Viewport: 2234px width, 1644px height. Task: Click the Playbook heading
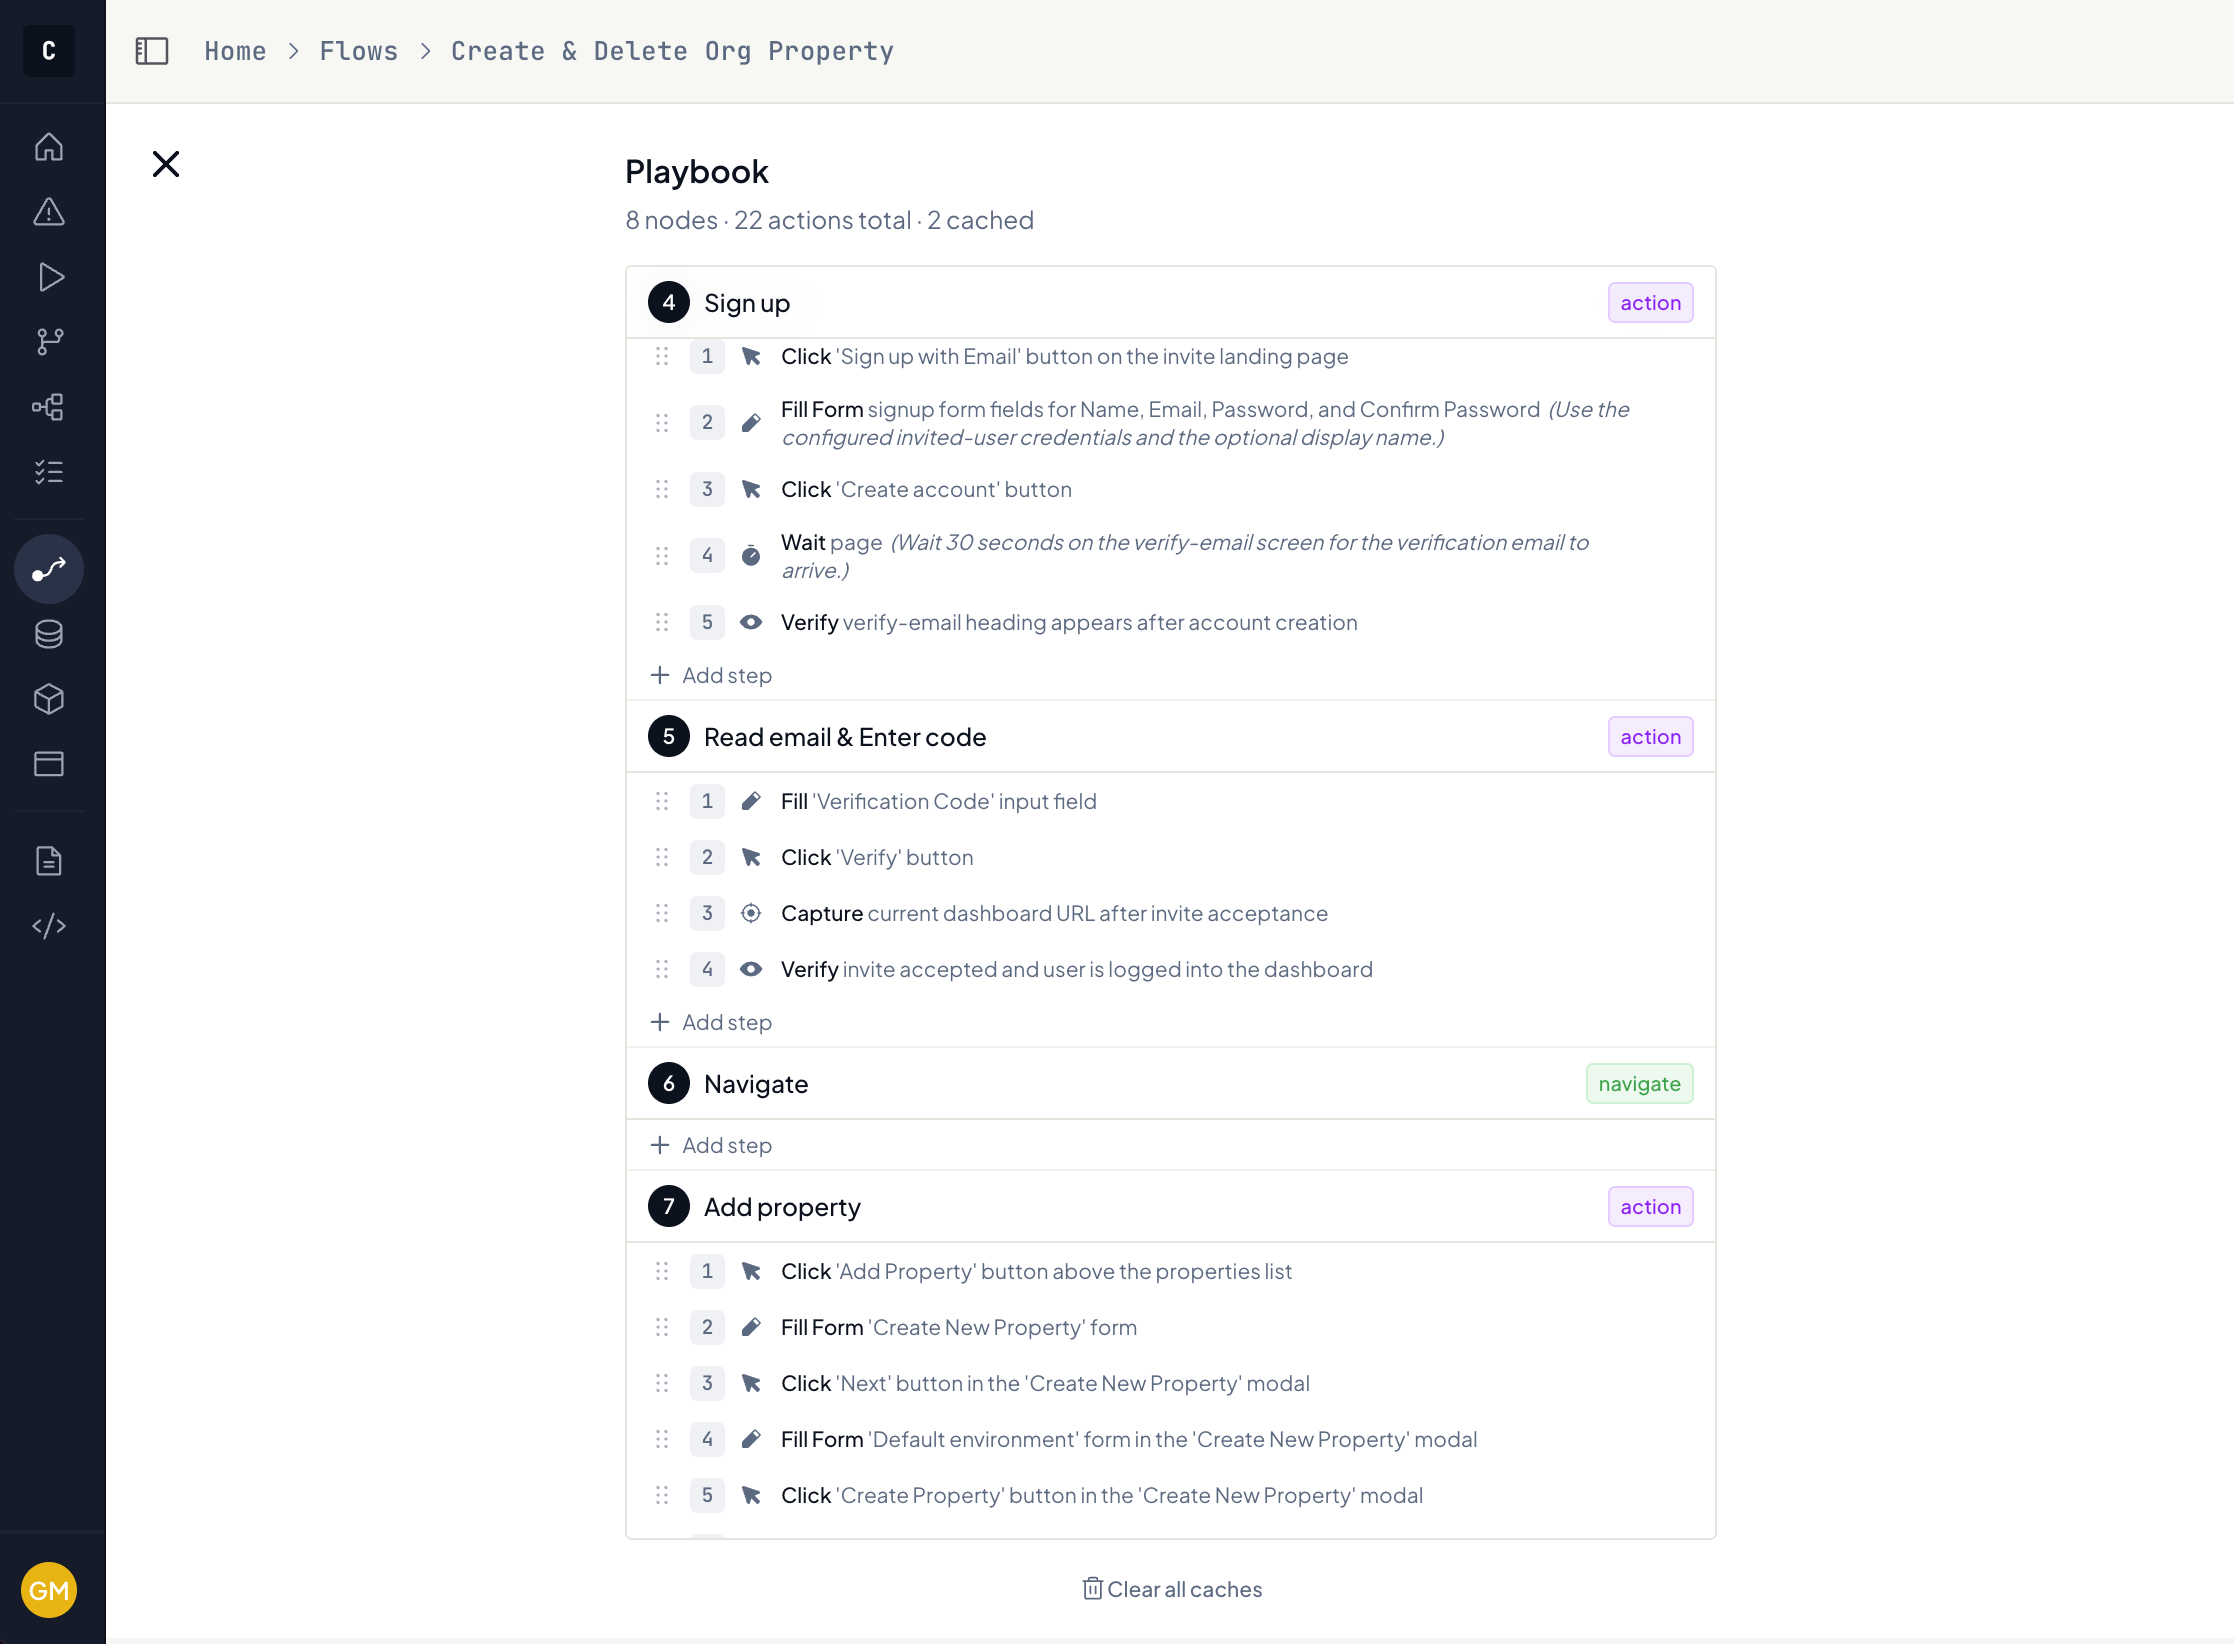[x=697, y=172]
